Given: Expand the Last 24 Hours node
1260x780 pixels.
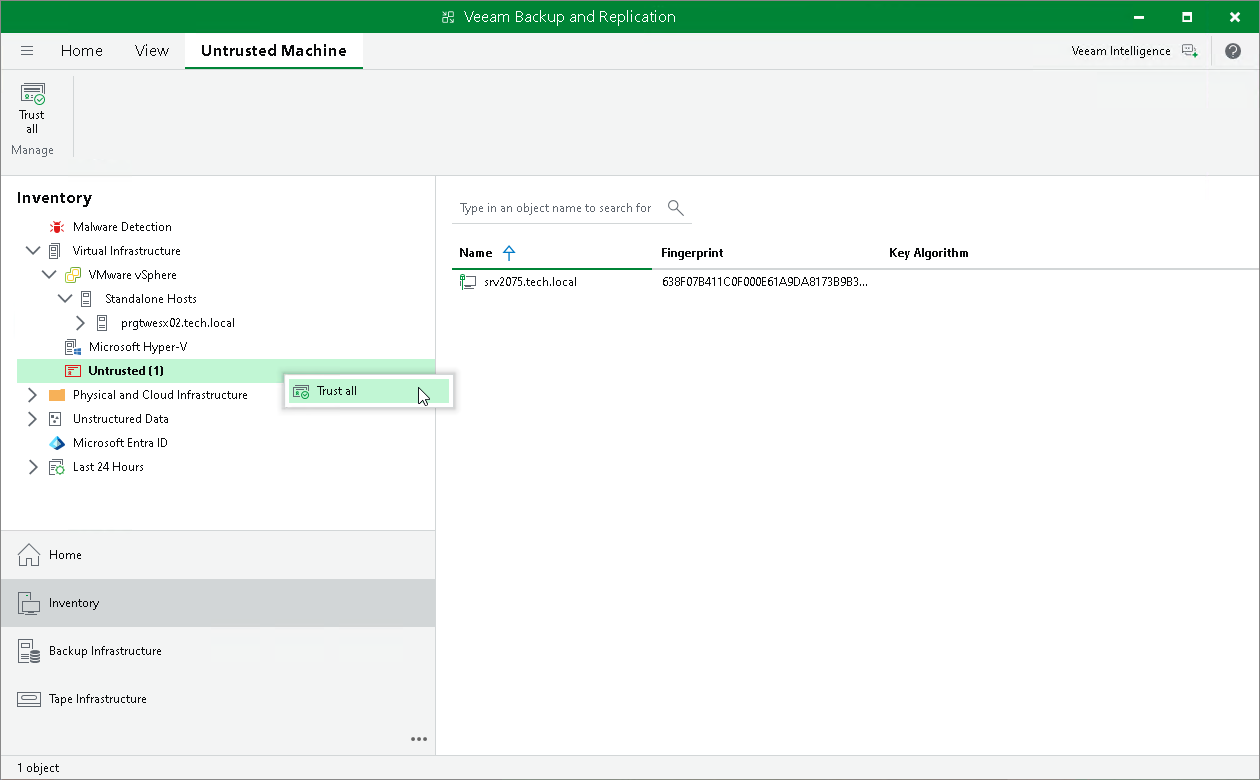Looking at the screenshot, I should click(x=32, y=467).
